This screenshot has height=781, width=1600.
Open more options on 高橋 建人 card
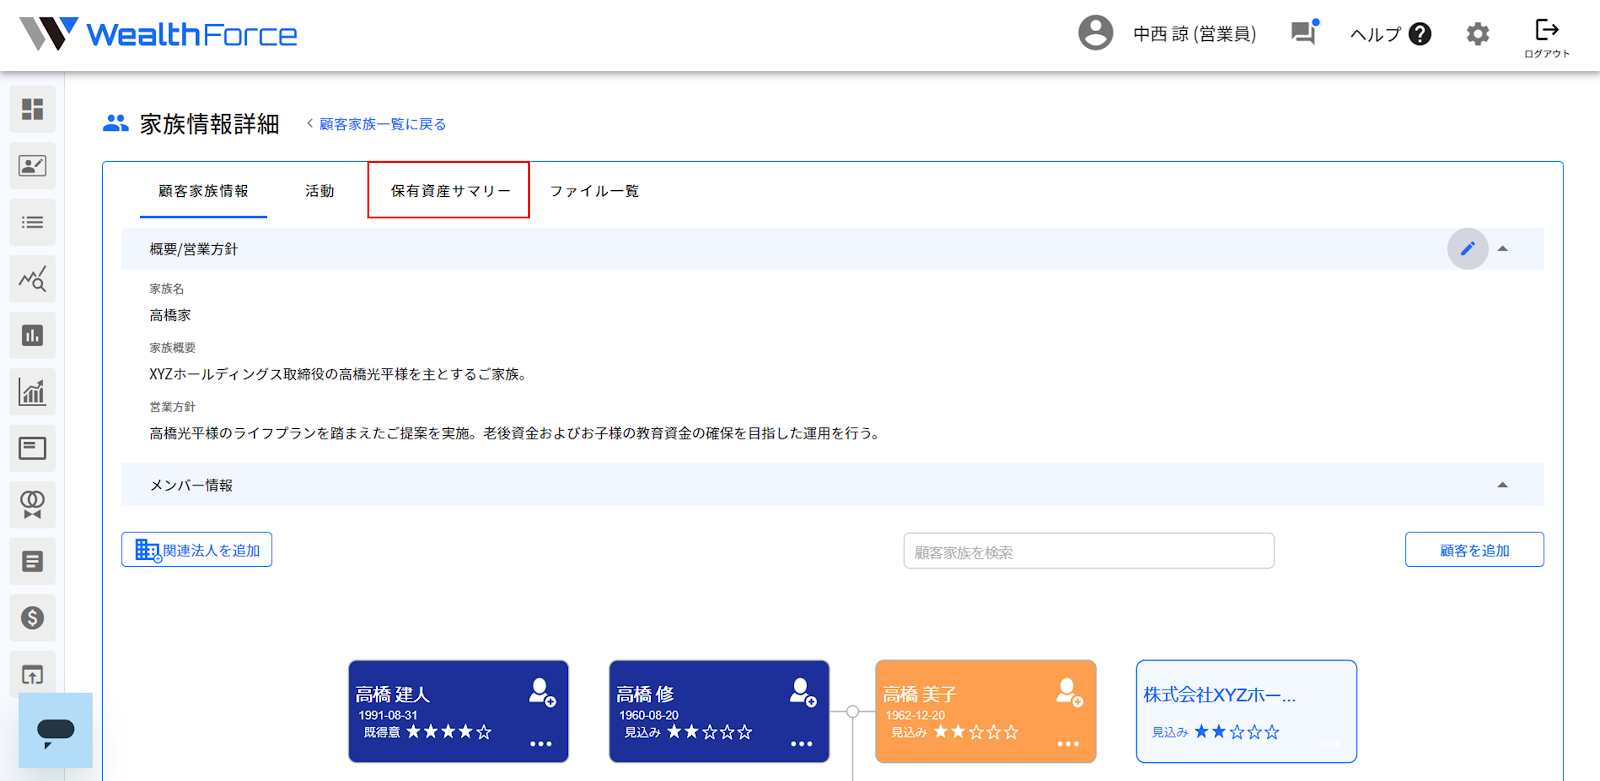541,744
